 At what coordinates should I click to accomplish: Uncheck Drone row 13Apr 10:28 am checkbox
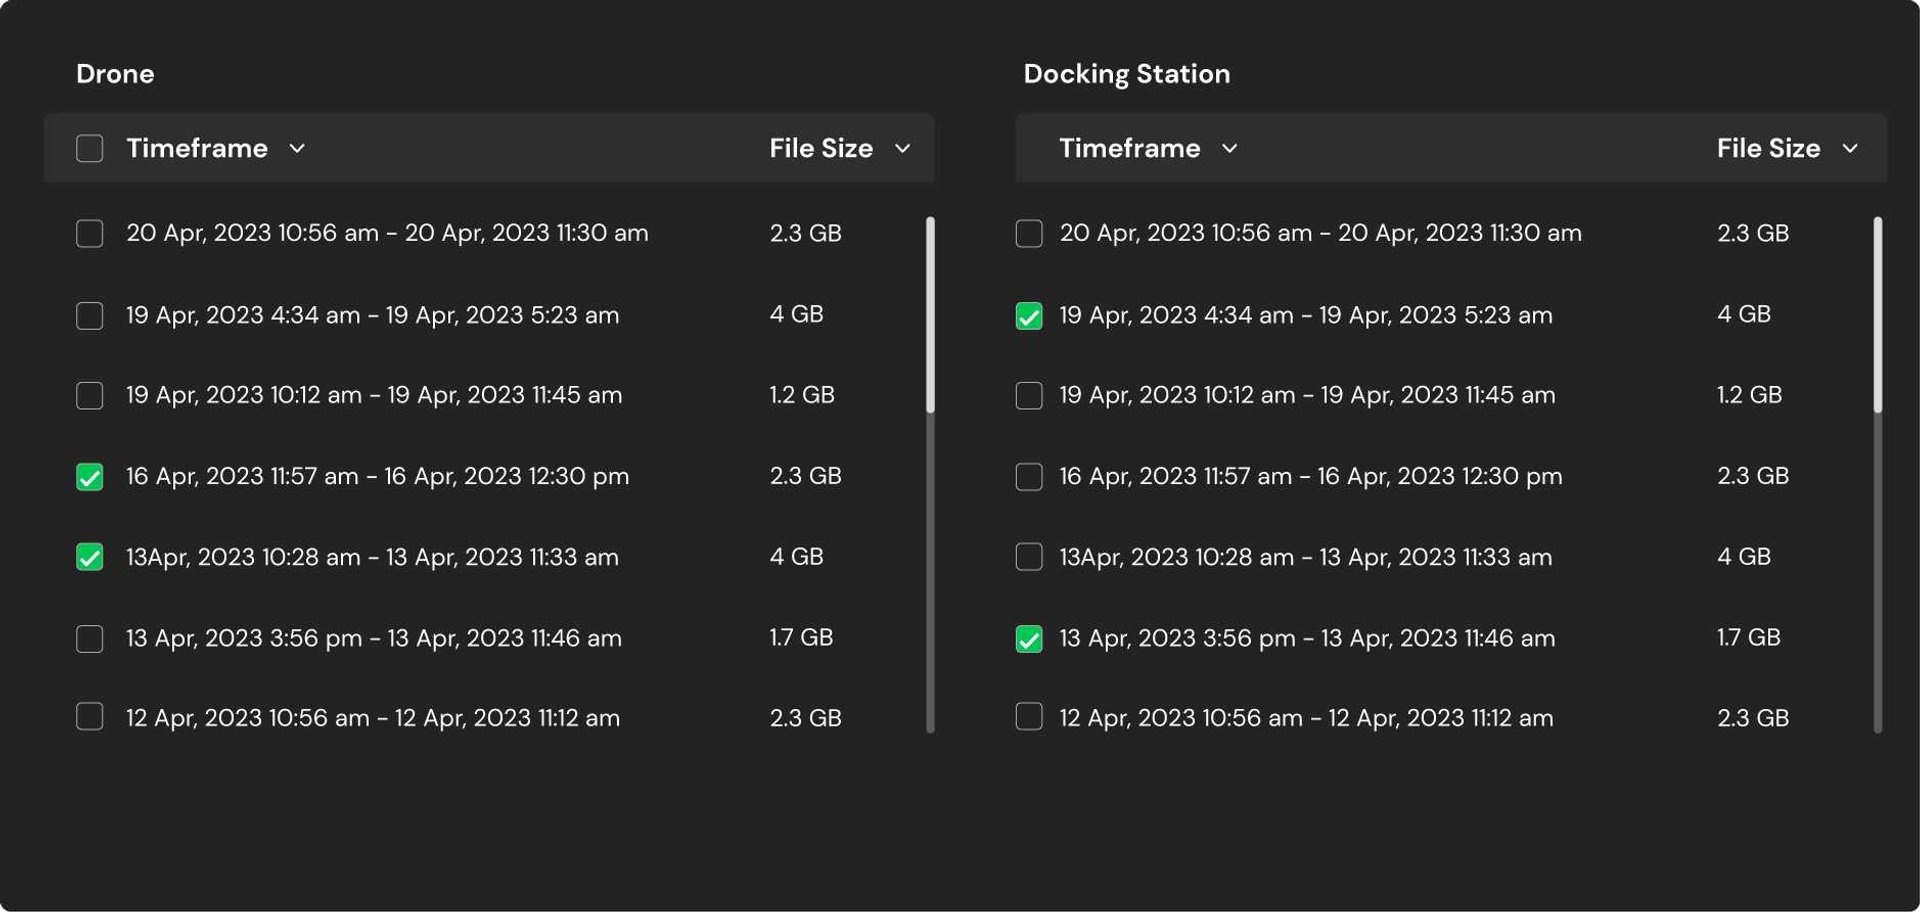pyautogui.click(x=89, y=557)
